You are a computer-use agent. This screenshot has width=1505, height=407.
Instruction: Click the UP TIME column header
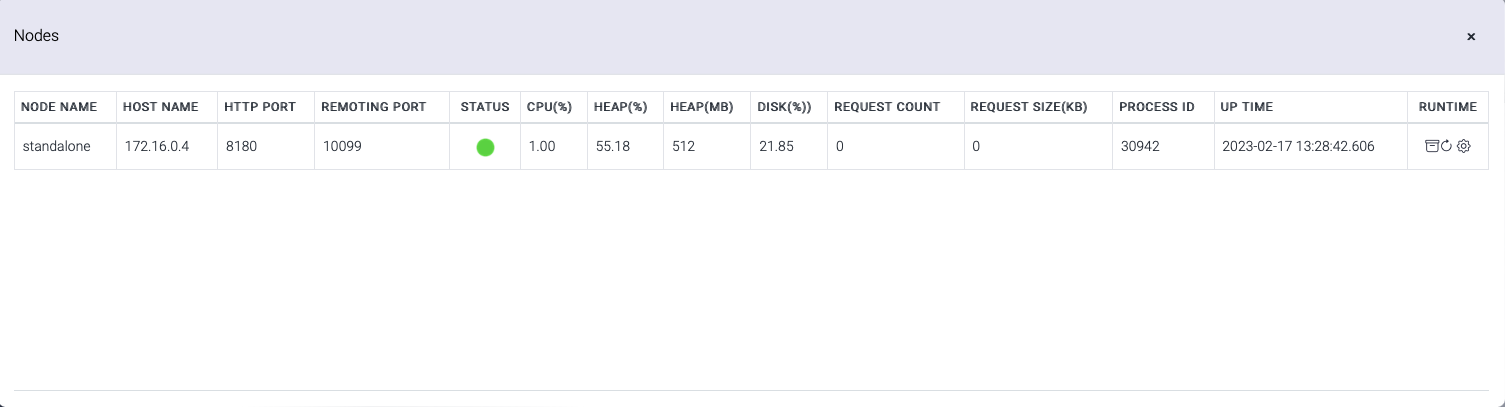(1246, 107)
